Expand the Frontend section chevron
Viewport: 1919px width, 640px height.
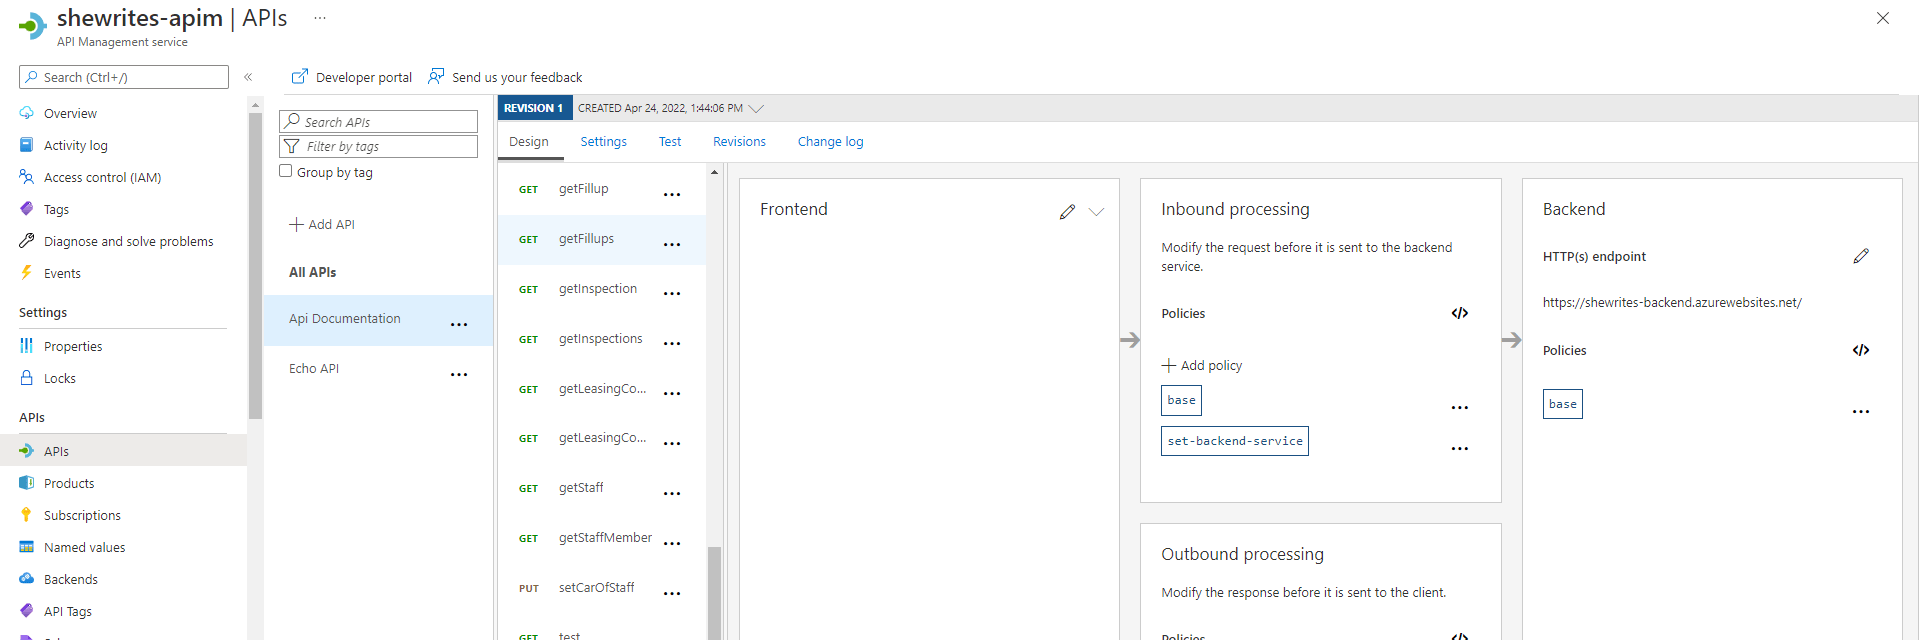coord(1096,211)
